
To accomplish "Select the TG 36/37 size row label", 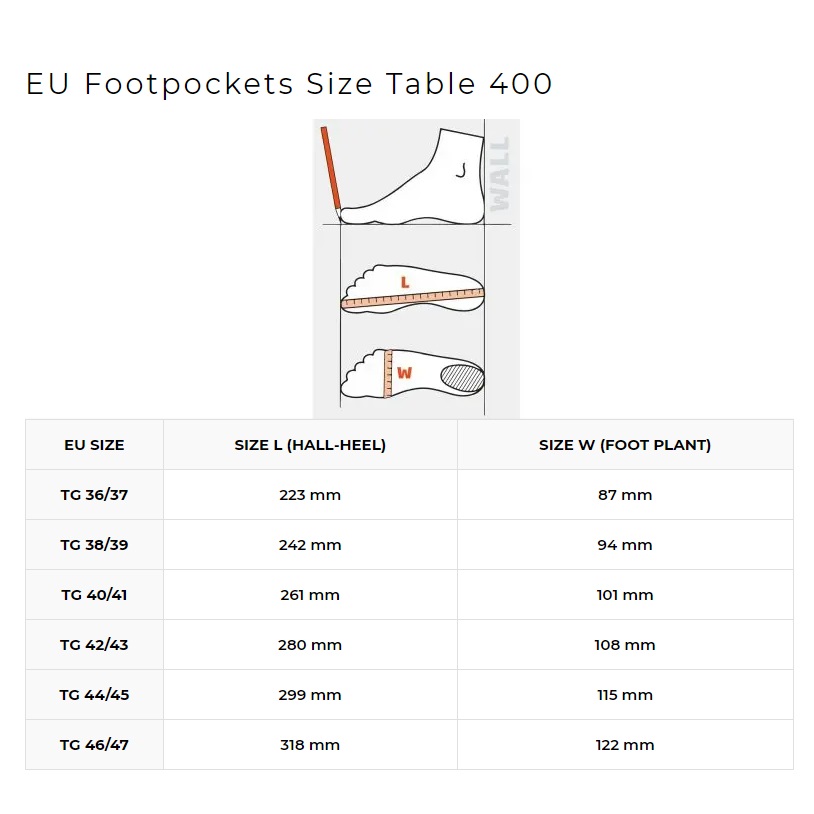I will 94,495.
